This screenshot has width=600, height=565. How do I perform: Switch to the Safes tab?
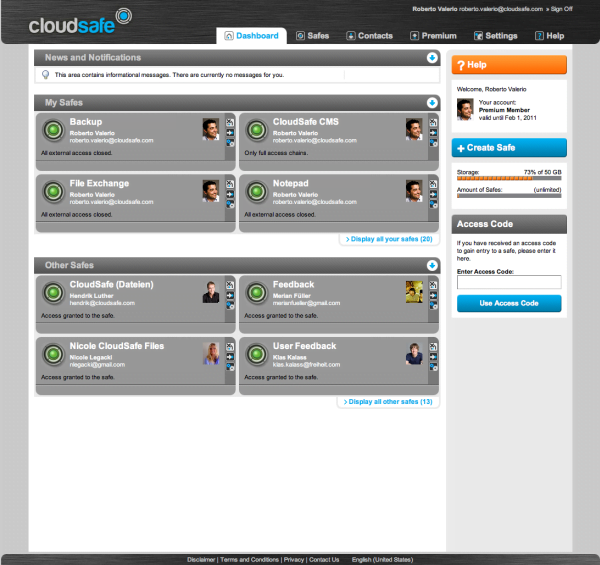(x=313, y=36)
